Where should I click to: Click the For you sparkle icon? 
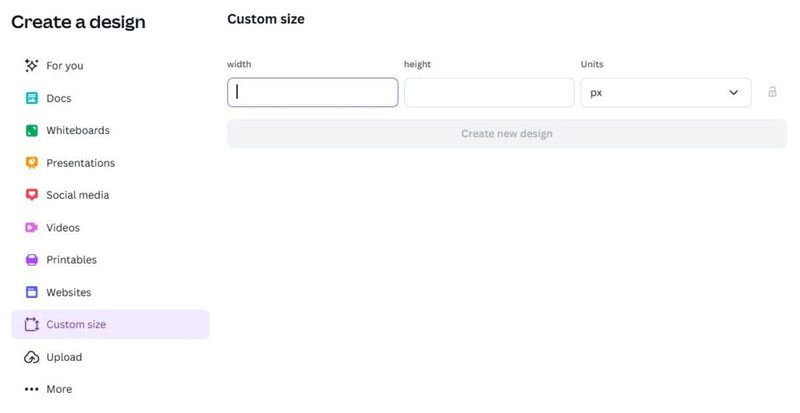(x=31, y=66)
